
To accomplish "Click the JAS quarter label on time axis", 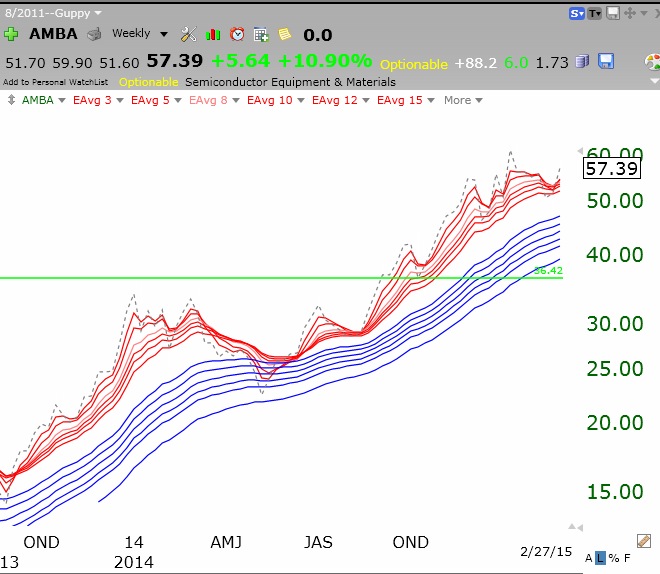I will (x=318, y=542).
